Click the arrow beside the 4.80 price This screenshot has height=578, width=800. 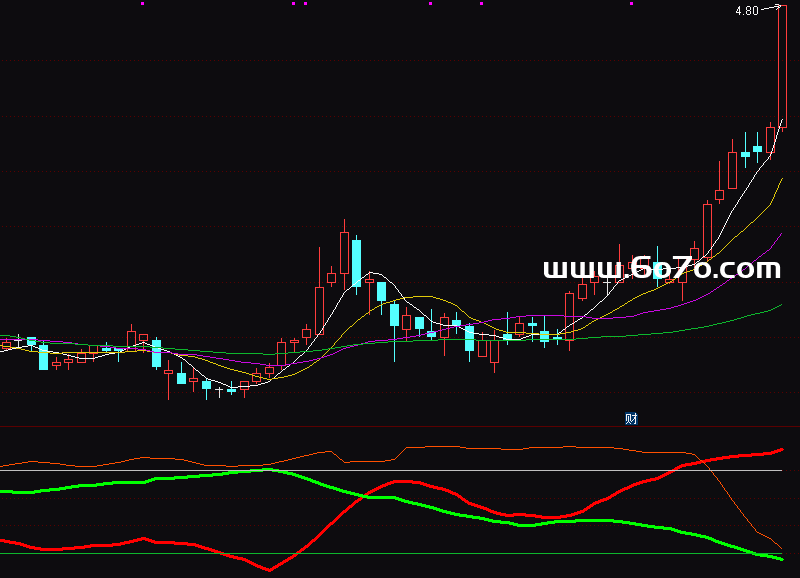coord(771,8)
